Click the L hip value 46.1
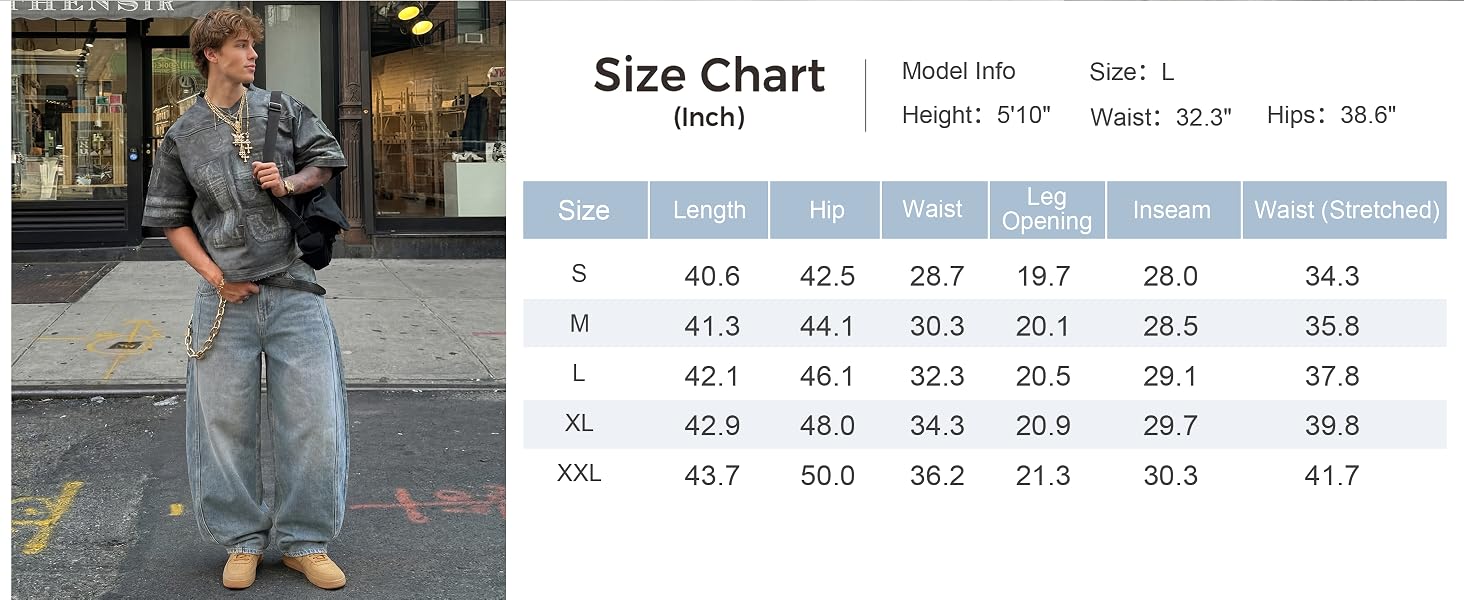This screenshot has height=600, width=1464. (827, 376)
